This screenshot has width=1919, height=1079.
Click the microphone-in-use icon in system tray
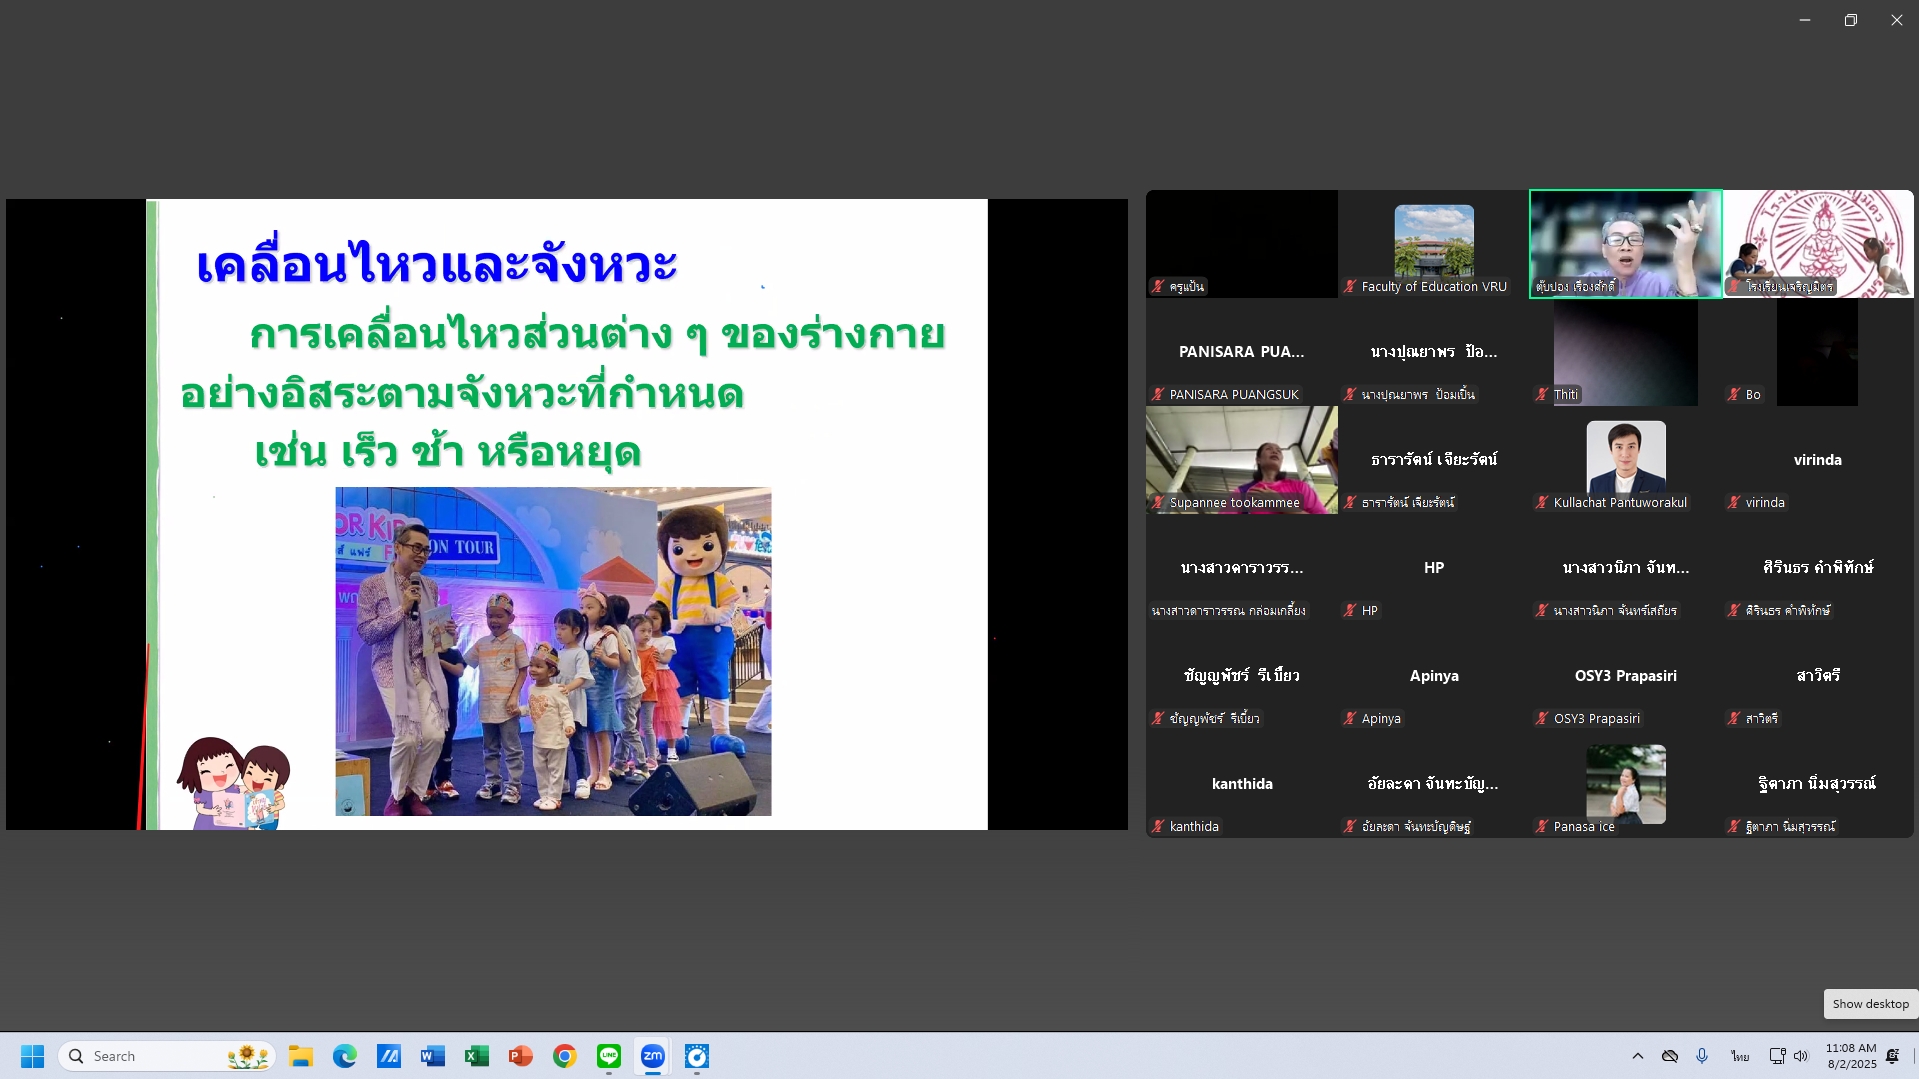click(x=1702, y=1056)
